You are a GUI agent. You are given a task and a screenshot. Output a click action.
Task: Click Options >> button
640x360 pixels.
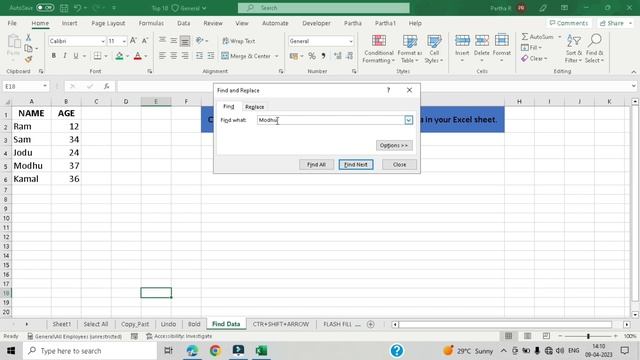coord(394,145)
